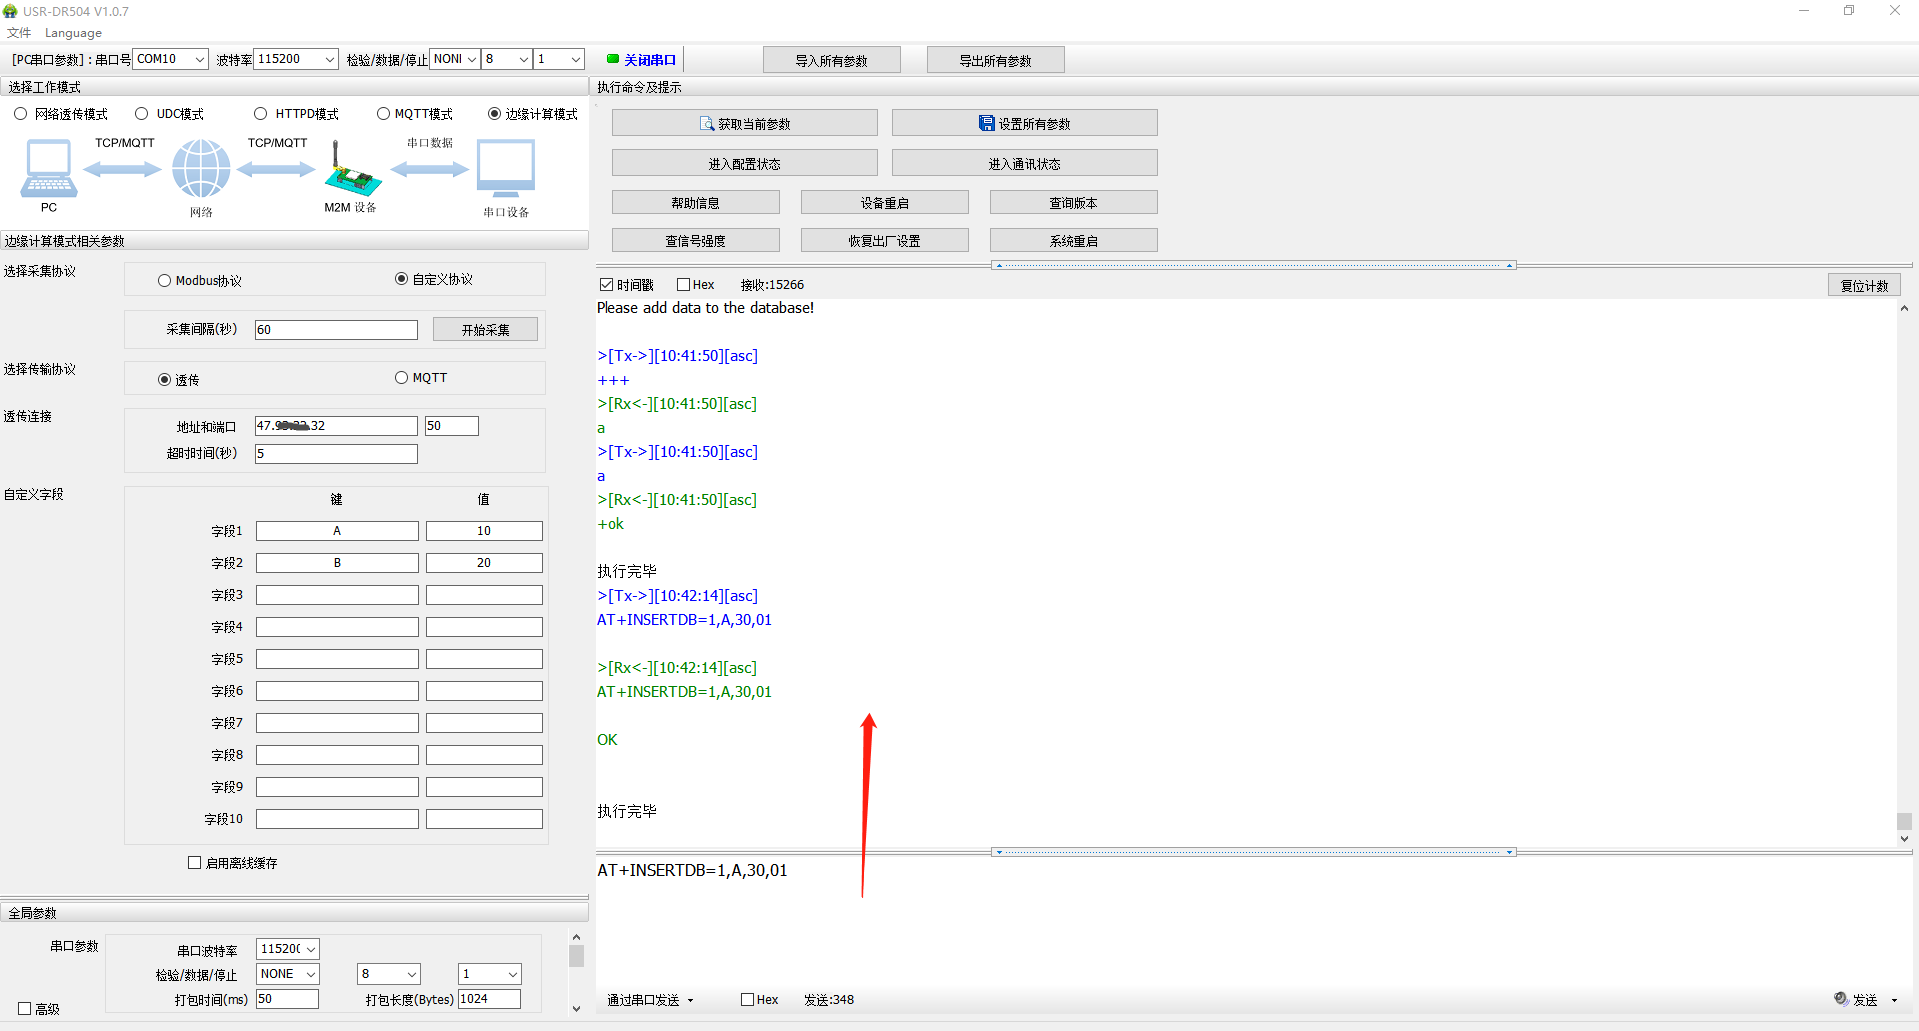
Task: Click the M2M device icon
Action: (351, 172)
